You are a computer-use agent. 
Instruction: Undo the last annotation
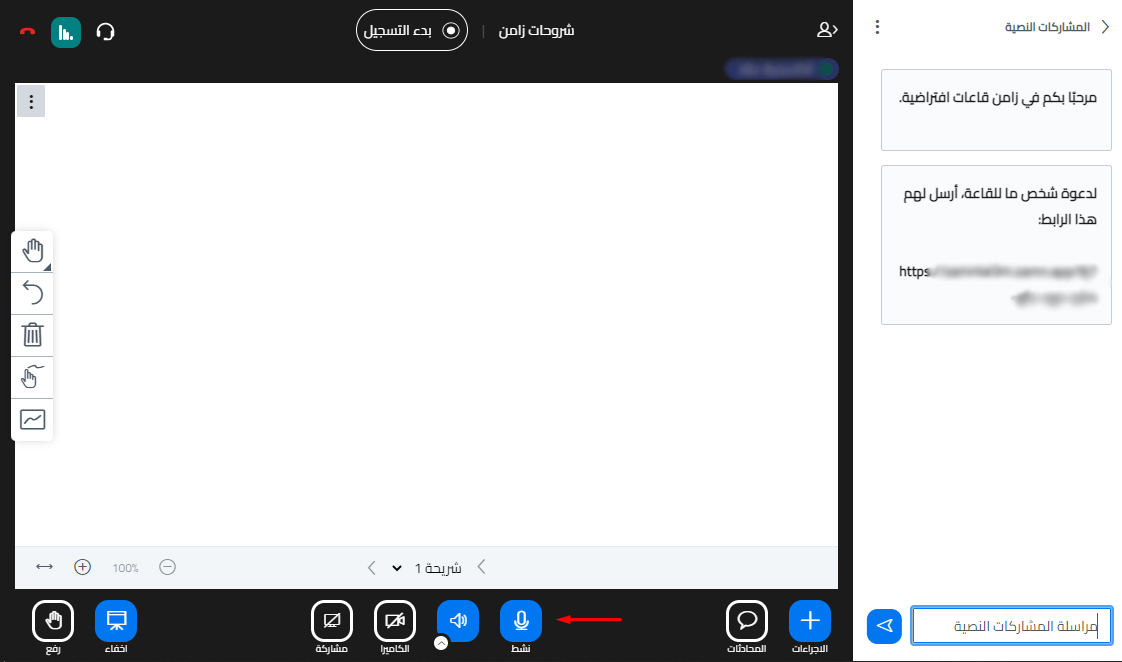click(33, 293)
